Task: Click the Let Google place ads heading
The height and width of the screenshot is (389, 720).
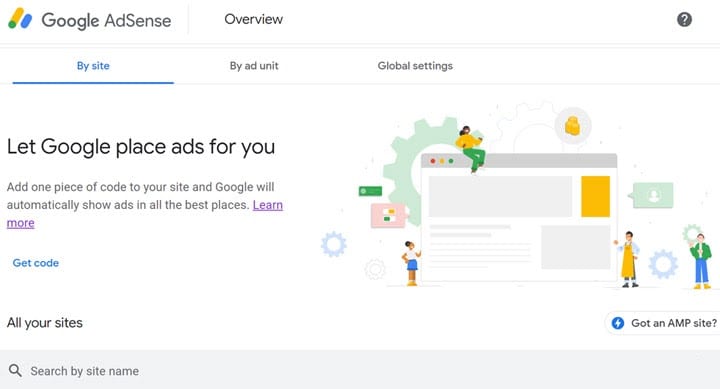Action: [x=141, y=147]
